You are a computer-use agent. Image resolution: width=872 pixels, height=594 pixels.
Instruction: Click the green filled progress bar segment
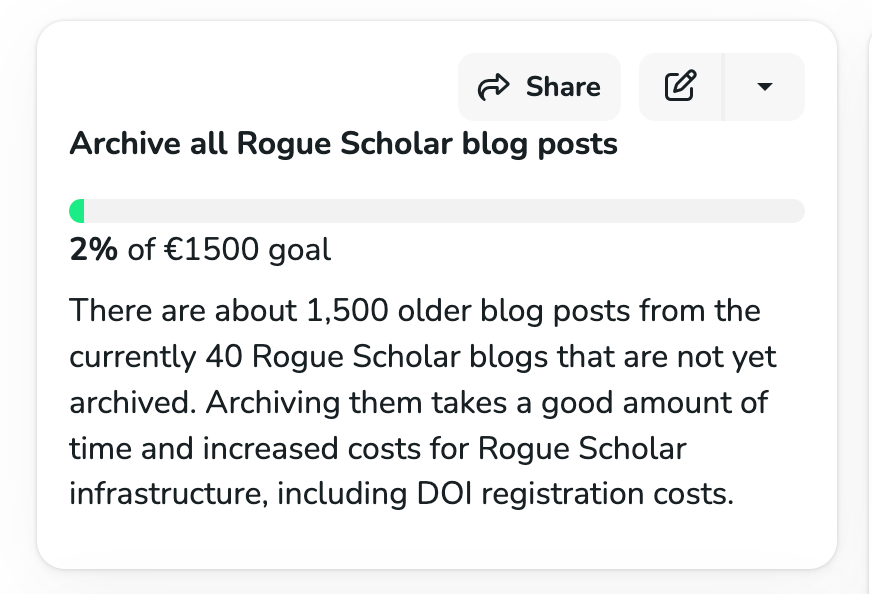click(77, 211)
